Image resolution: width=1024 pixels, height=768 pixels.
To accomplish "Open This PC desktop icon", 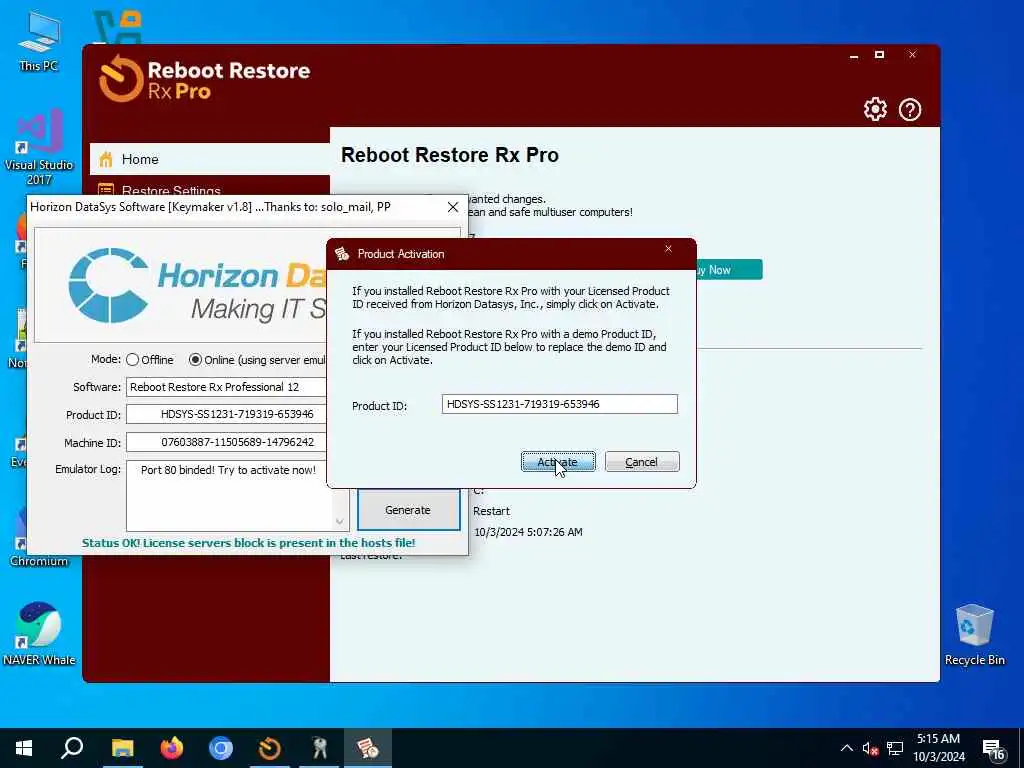I will pos(38,40).
